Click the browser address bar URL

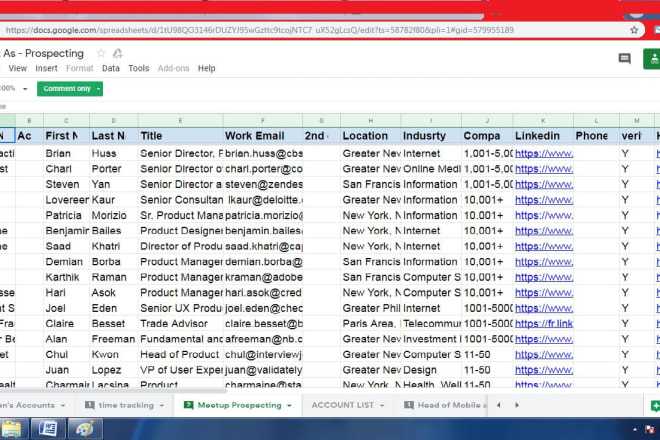tap(260, 30)
